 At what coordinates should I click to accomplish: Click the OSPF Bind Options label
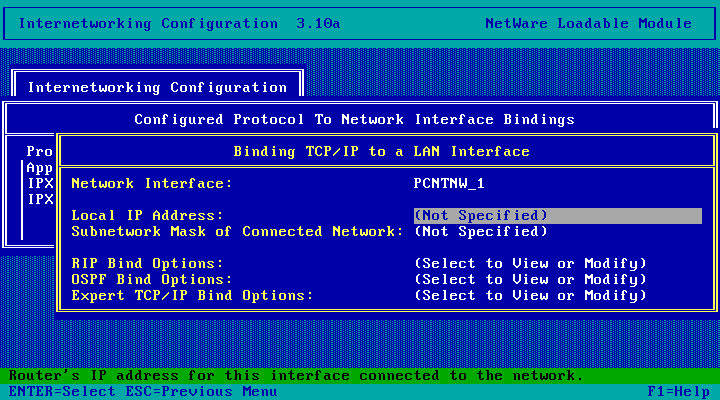pos(152,280)
